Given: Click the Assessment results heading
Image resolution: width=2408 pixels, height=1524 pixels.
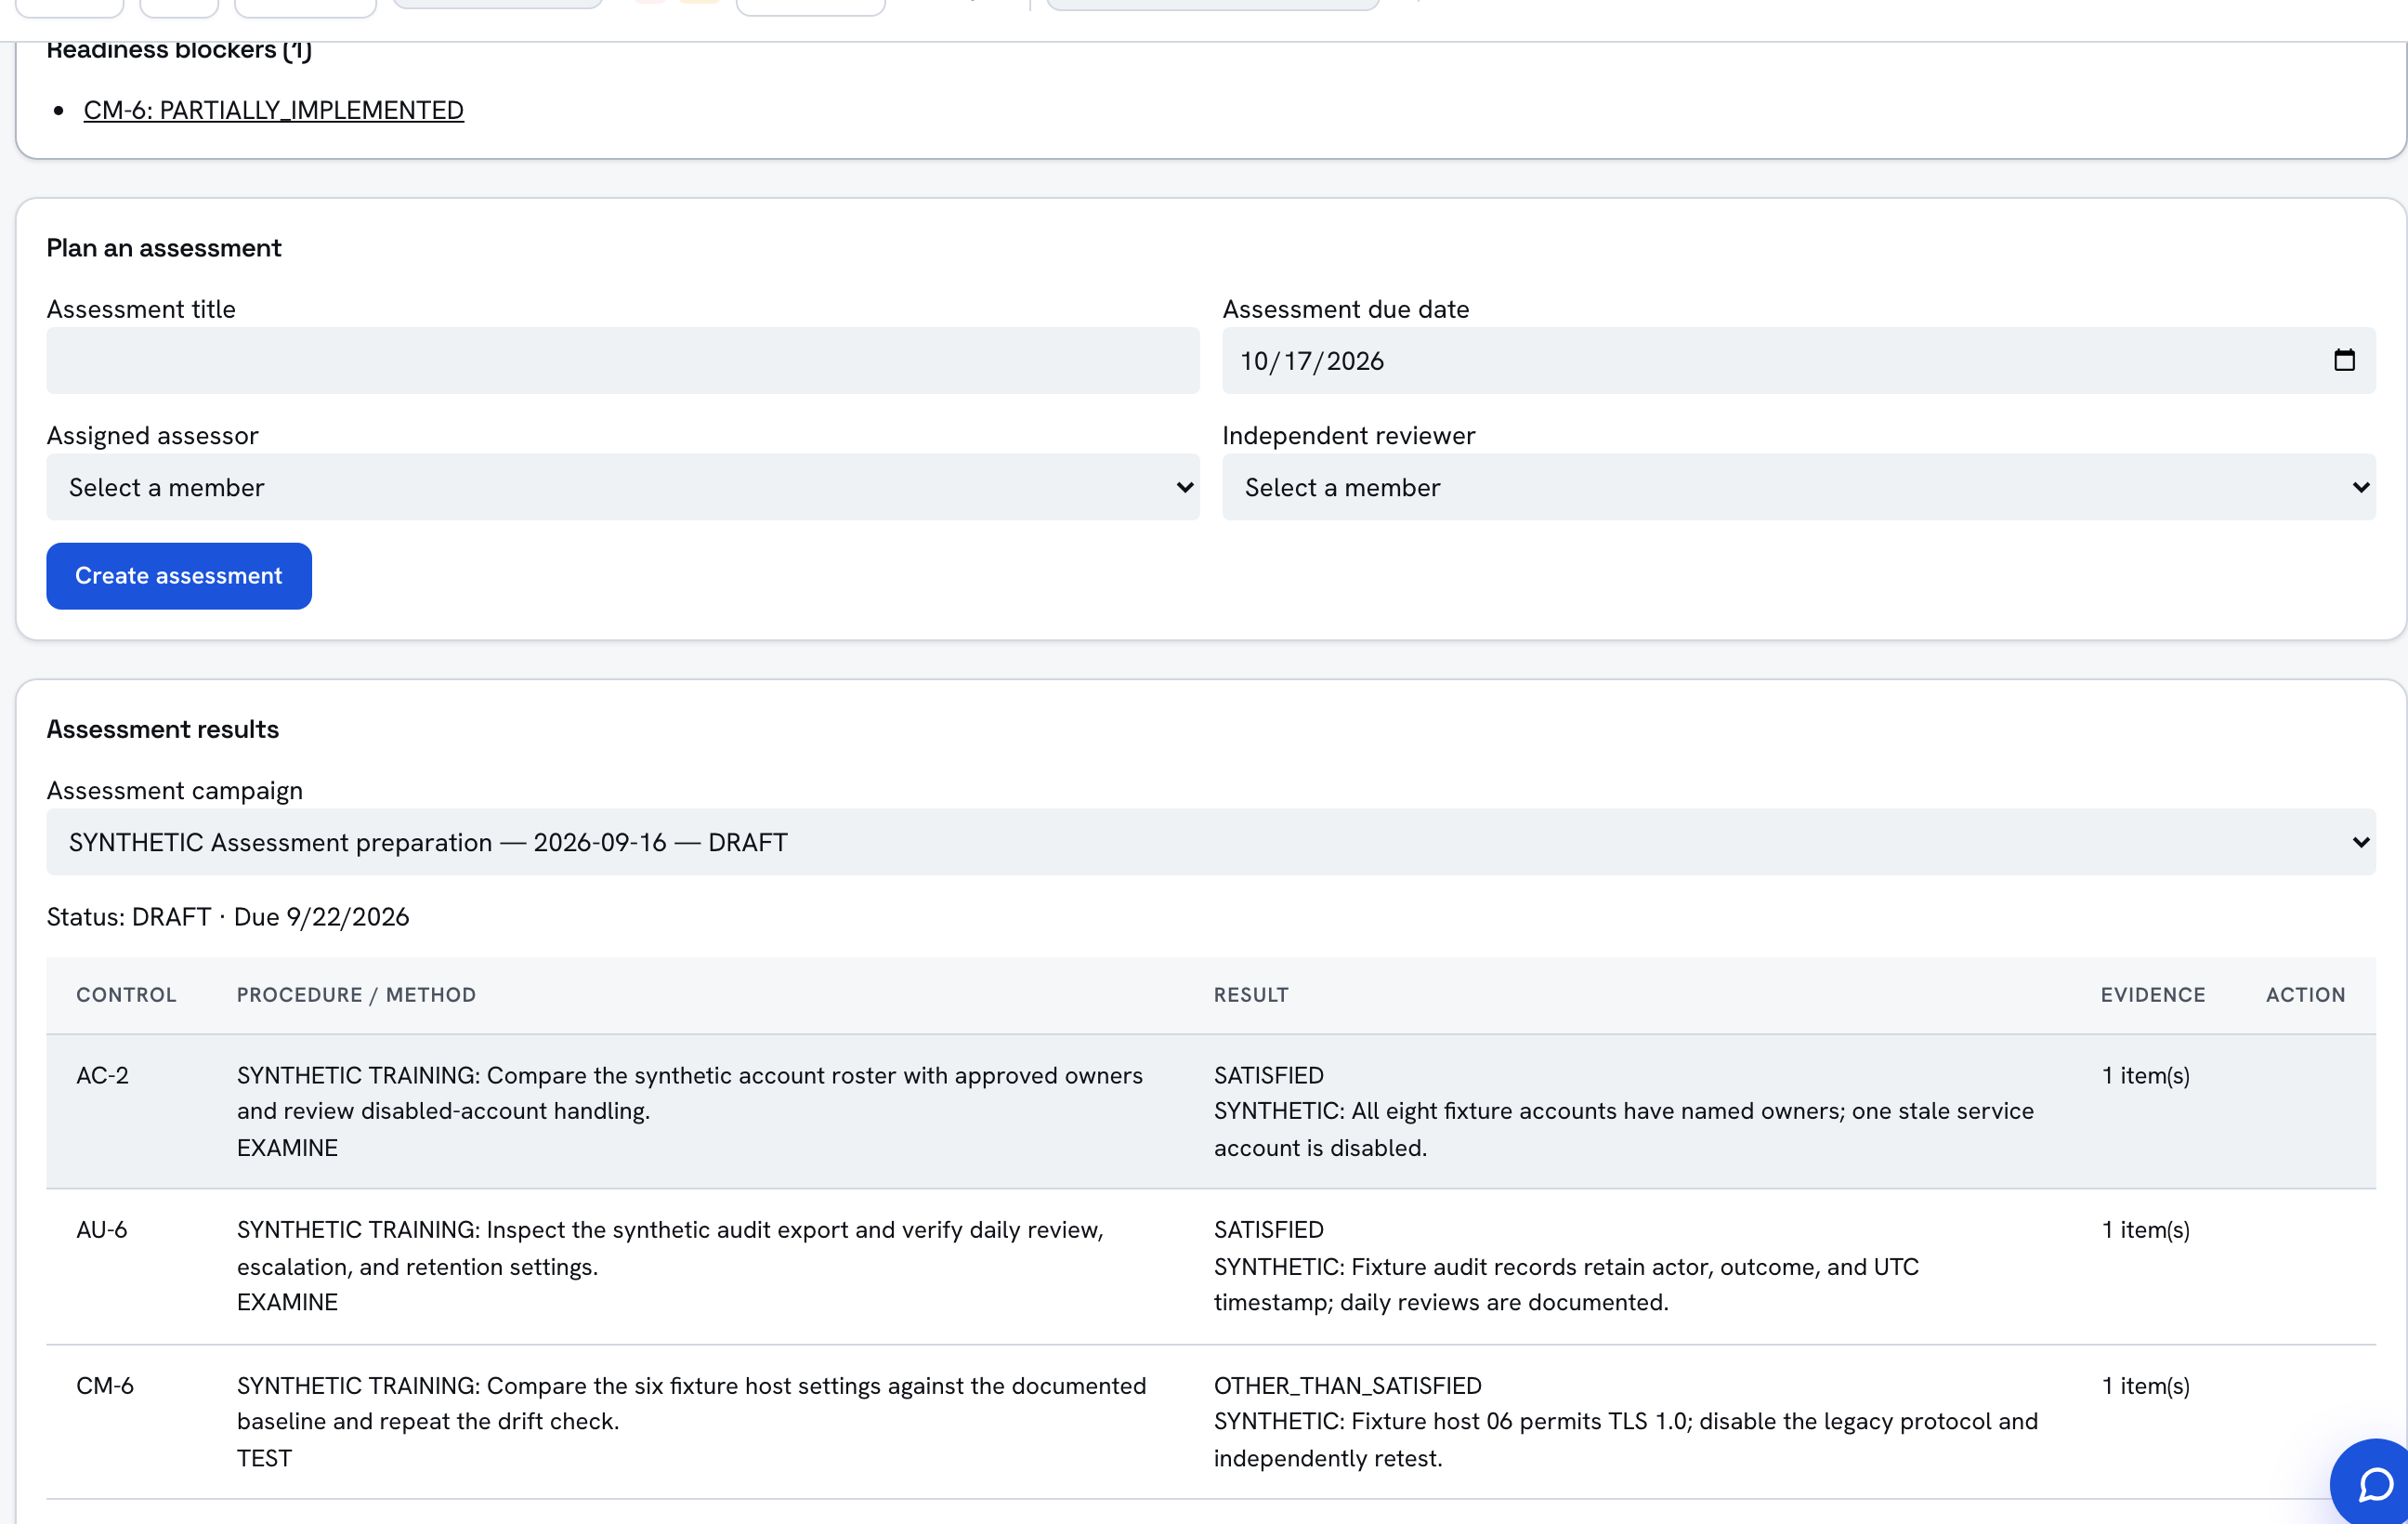Looking at the screenshot, I should tap(163, 729).
